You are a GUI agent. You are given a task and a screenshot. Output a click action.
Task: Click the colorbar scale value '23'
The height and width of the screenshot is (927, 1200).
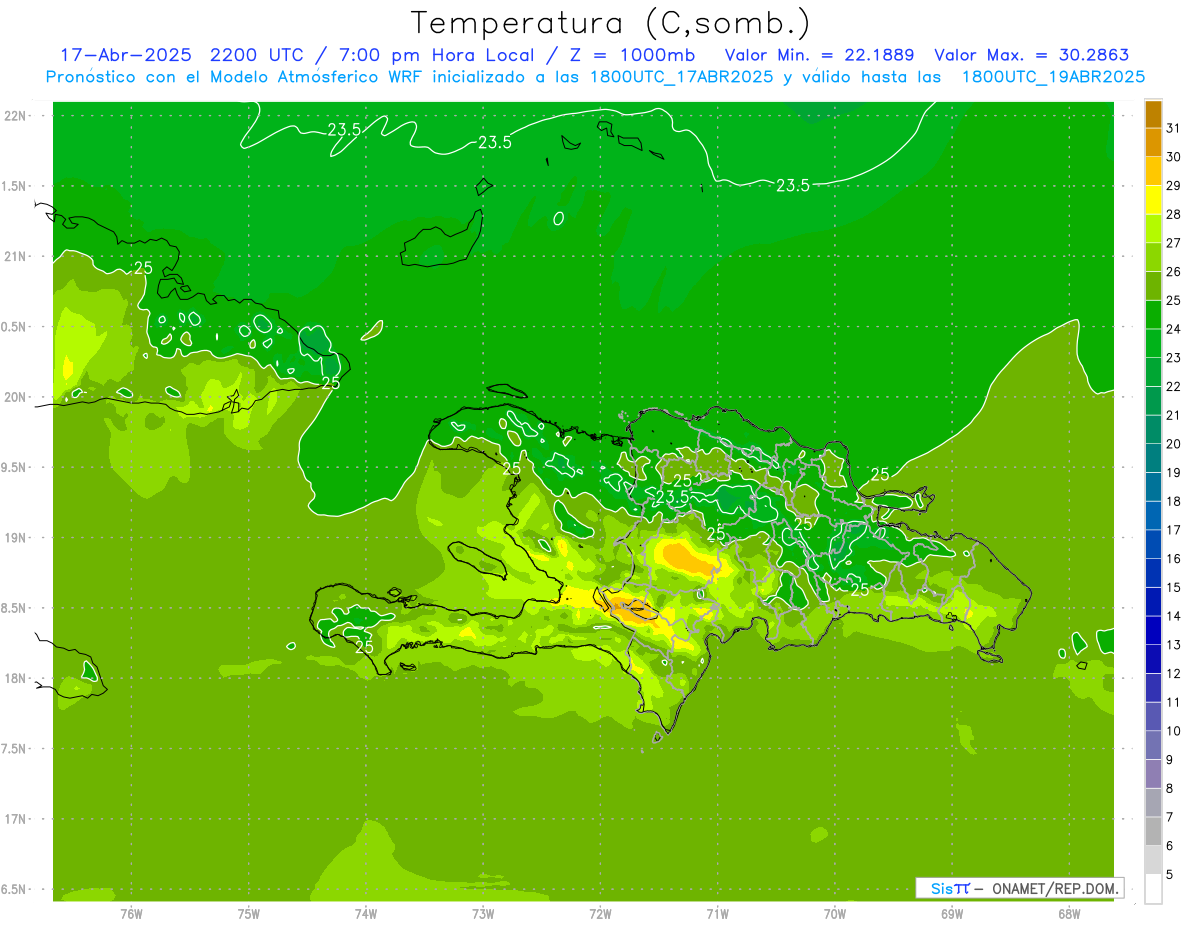click(1173, 358)
